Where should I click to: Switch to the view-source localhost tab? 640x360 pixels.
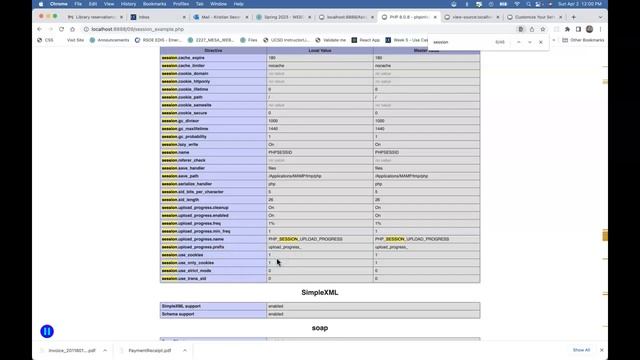pos(471,17)
